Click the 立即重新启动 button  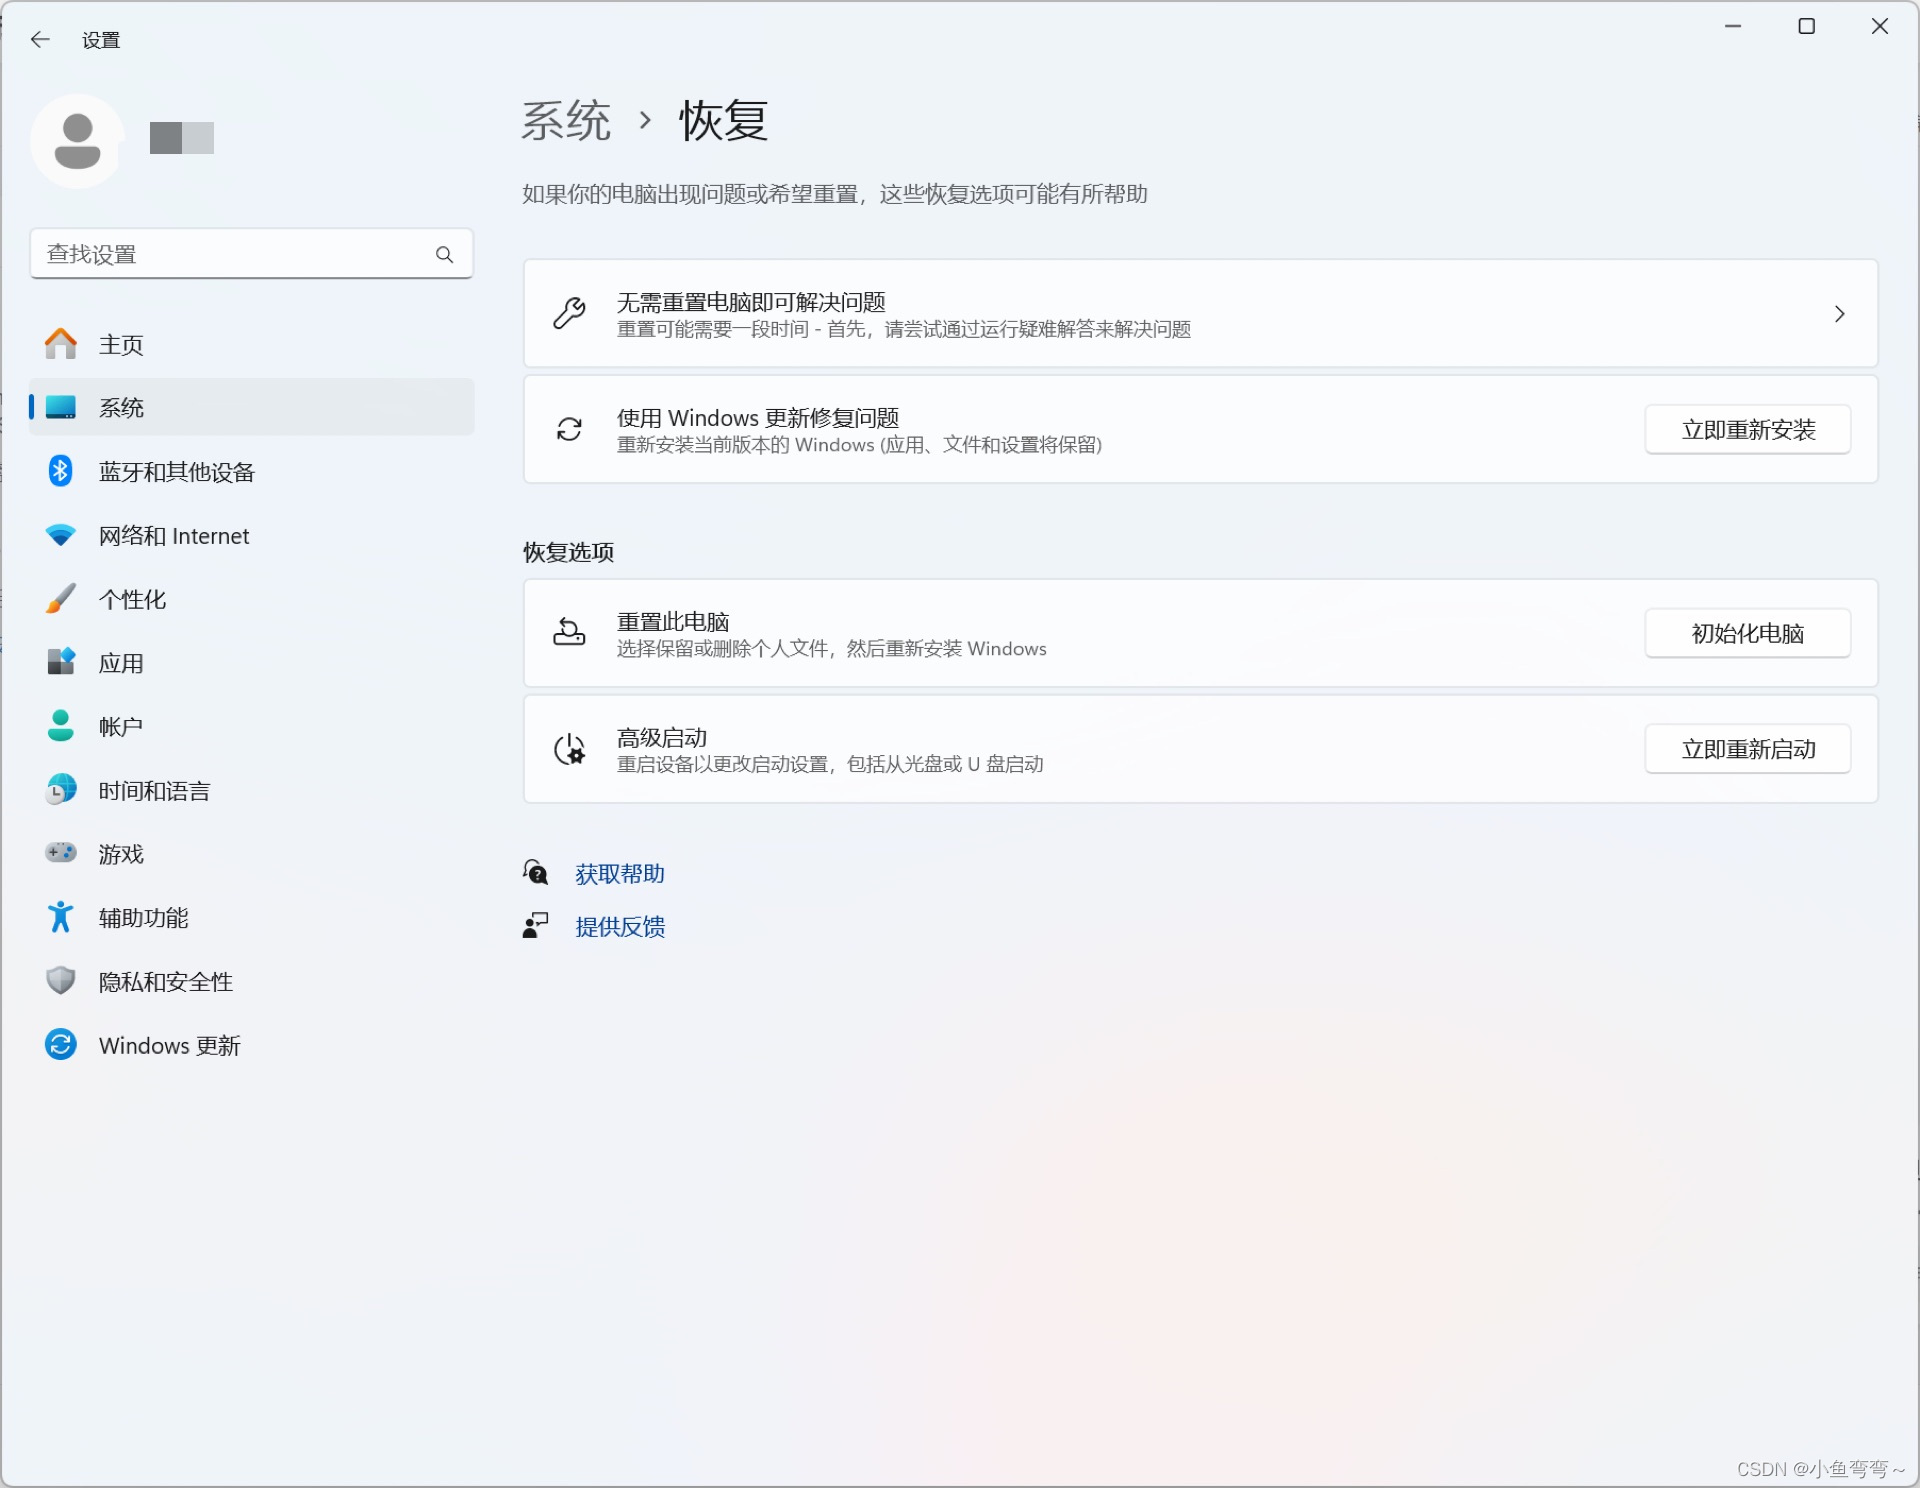pyautogui.click(x=1748, y=749)
